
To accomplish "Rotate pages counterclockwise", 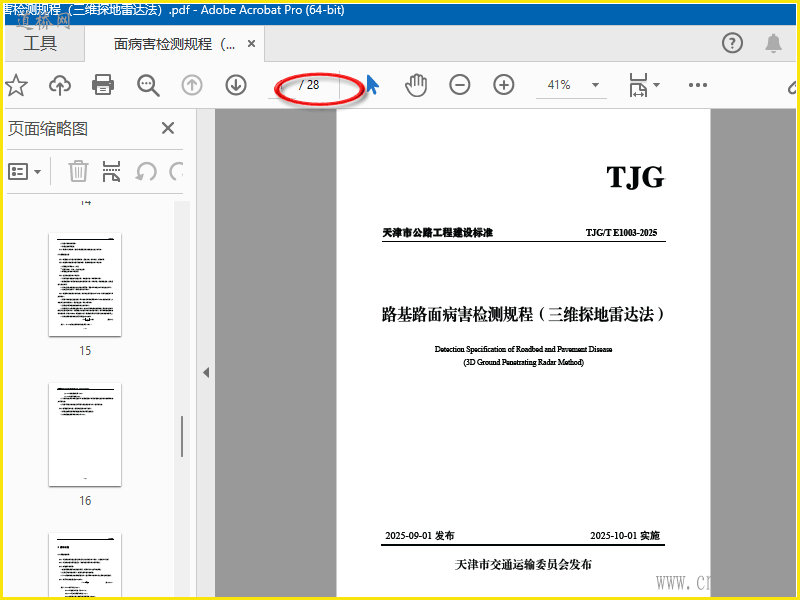I will [145, 171].
